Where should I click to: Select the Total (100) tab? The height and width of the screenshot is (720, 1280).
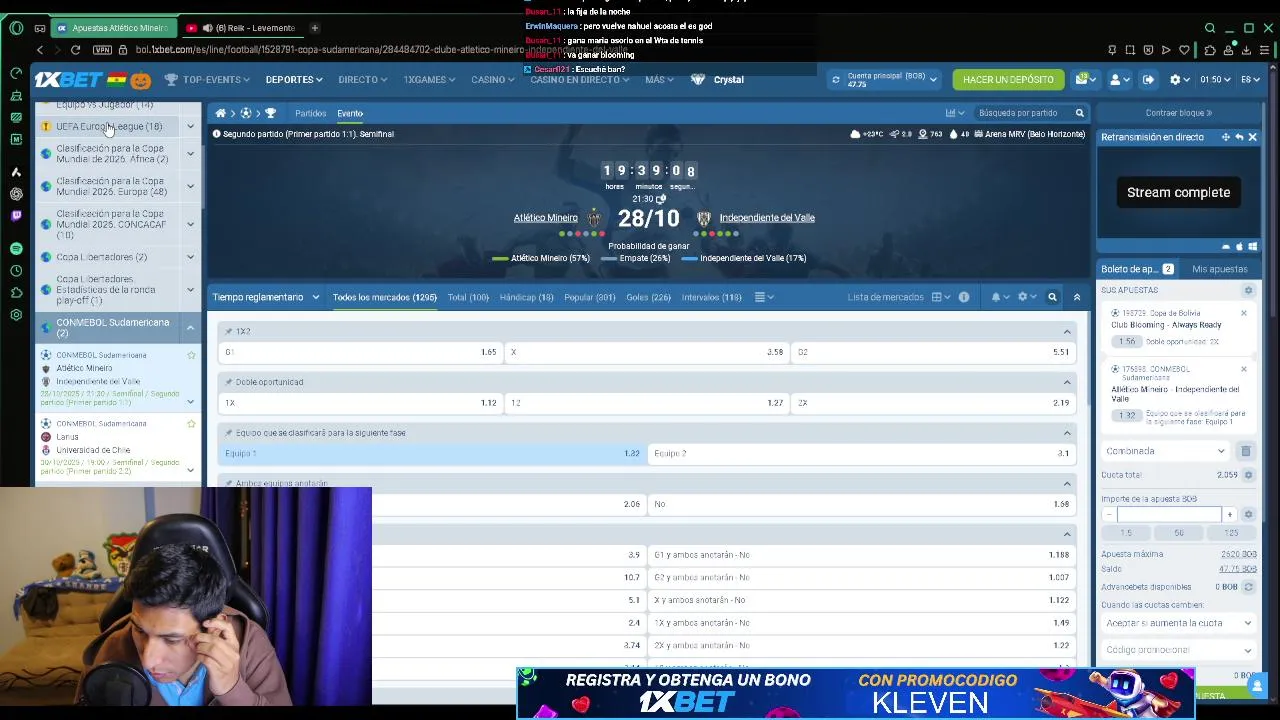[x=468, y=297]
